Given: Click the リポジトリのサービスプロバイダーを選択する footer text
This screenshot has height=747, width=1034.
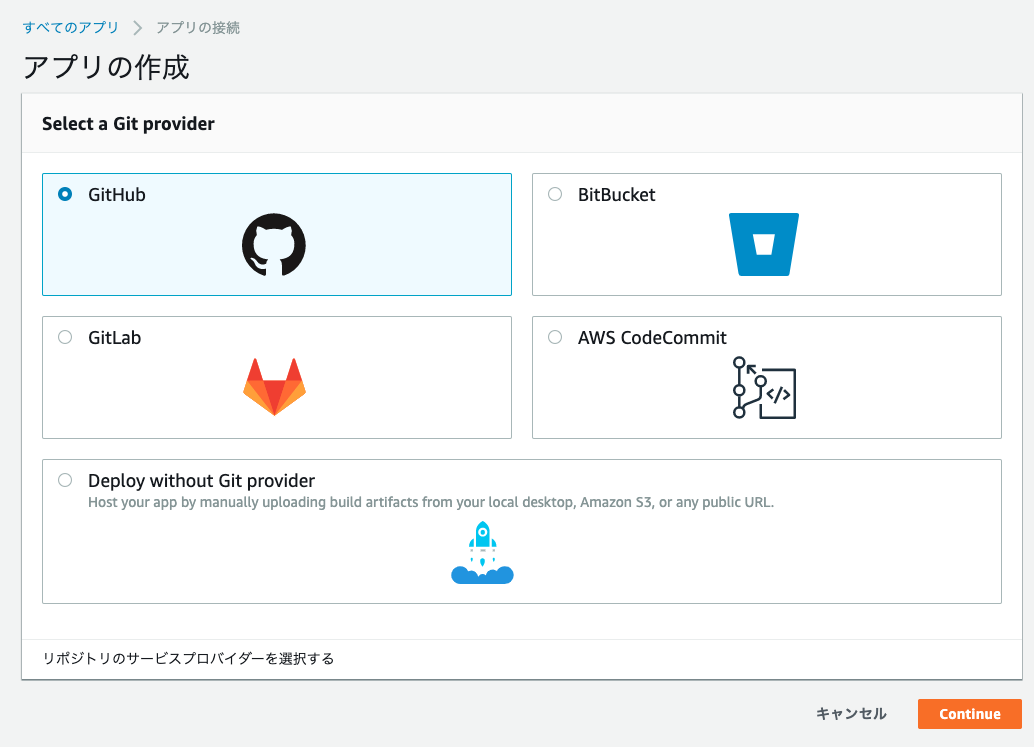Looking at the screenshot, I should point(189,659).
